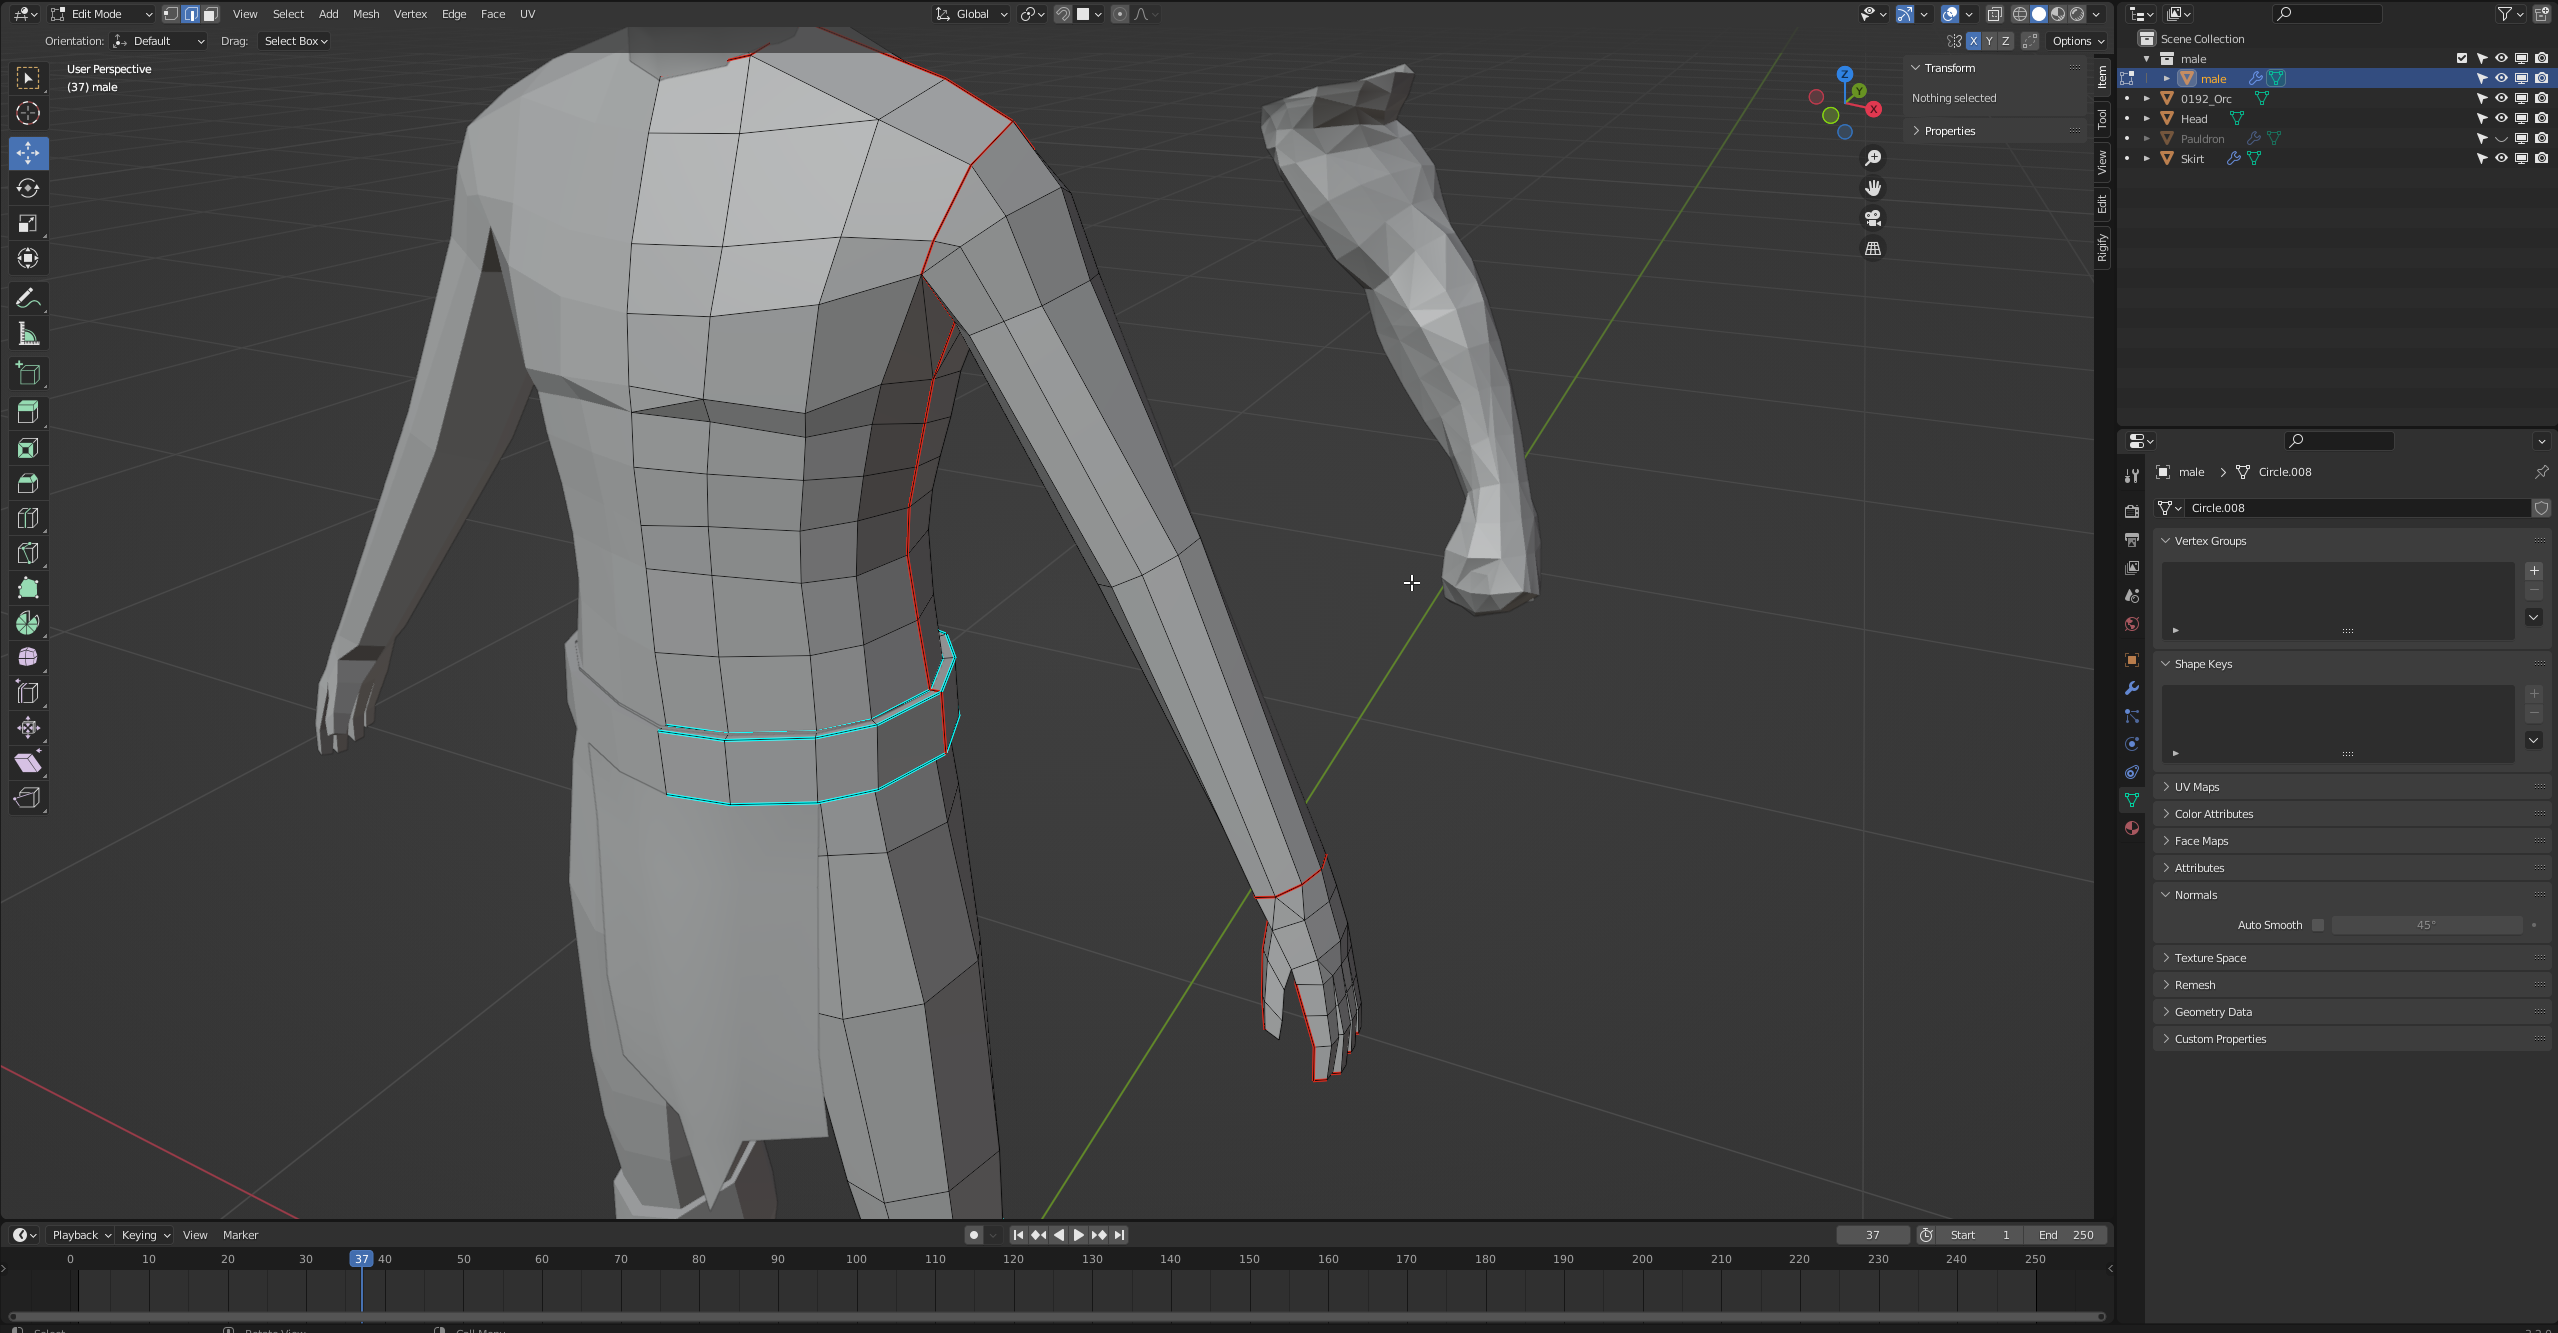This screenshot has width=2558, height=1333.
Task: Click the Material properties tab icon
Action: 2131,828
